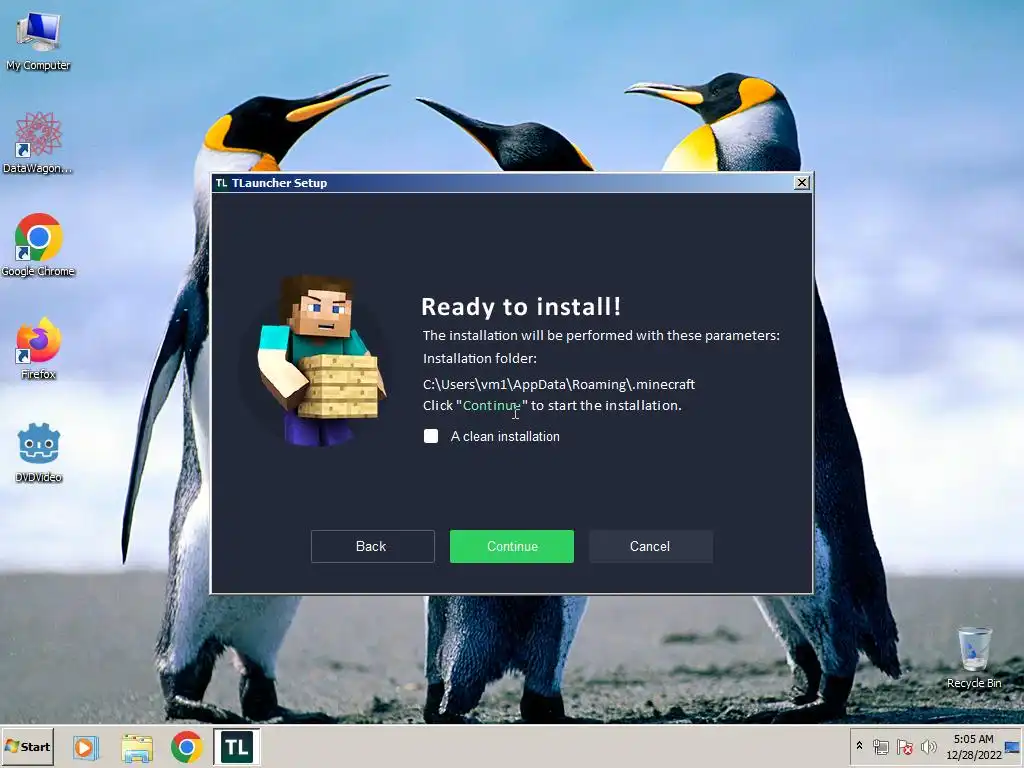Viewport: 1024px width, 768px height.
Task: Click the A clean installation label
Action: tap(505, 436)
